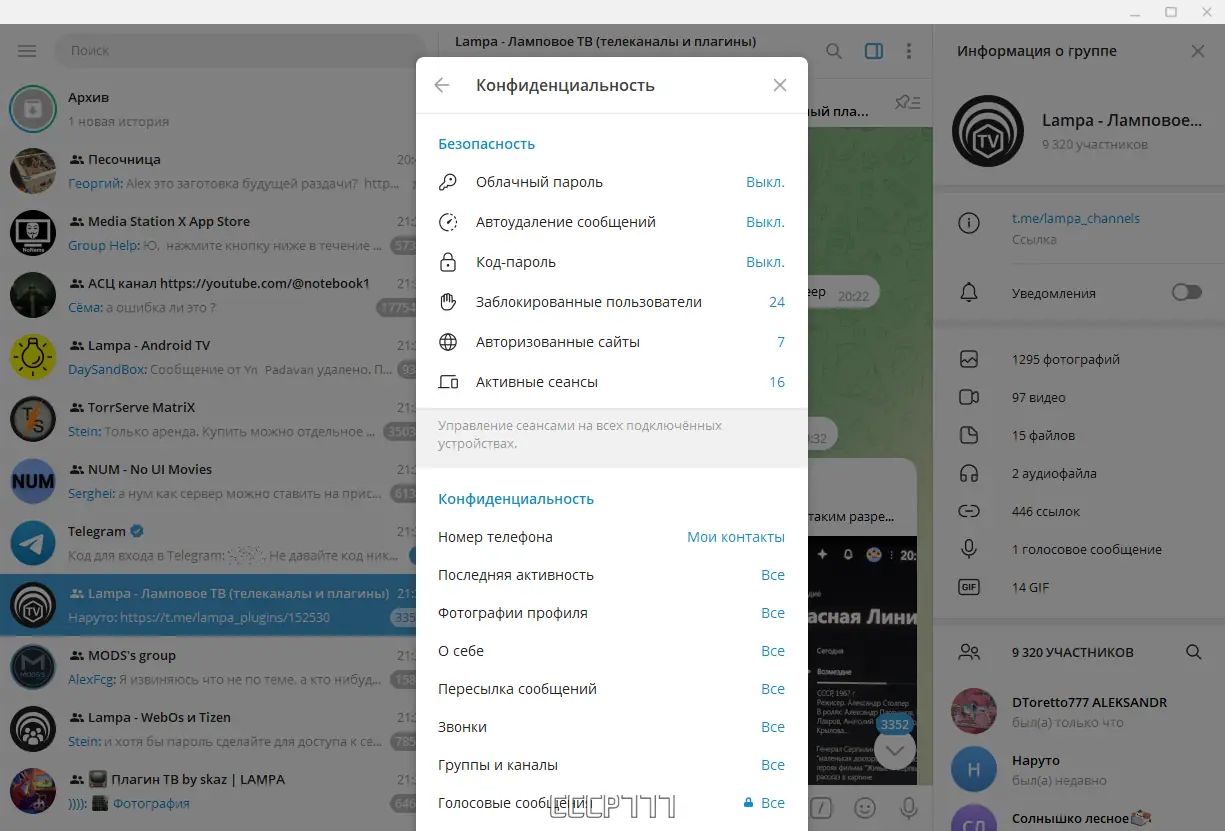Open Облачный пароль setting
The width and height of the screenshot is (1225, 831).
(611, 182)
